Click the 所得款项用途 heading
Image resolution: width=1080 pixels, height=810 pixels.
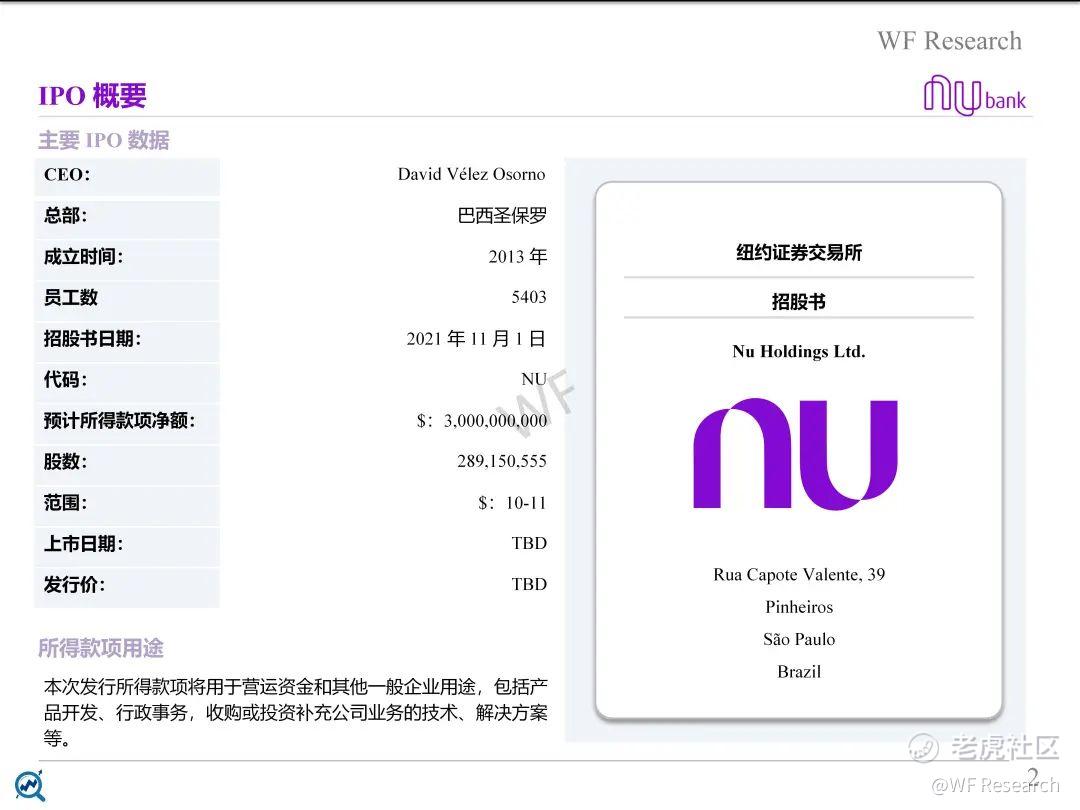[101, 648]
